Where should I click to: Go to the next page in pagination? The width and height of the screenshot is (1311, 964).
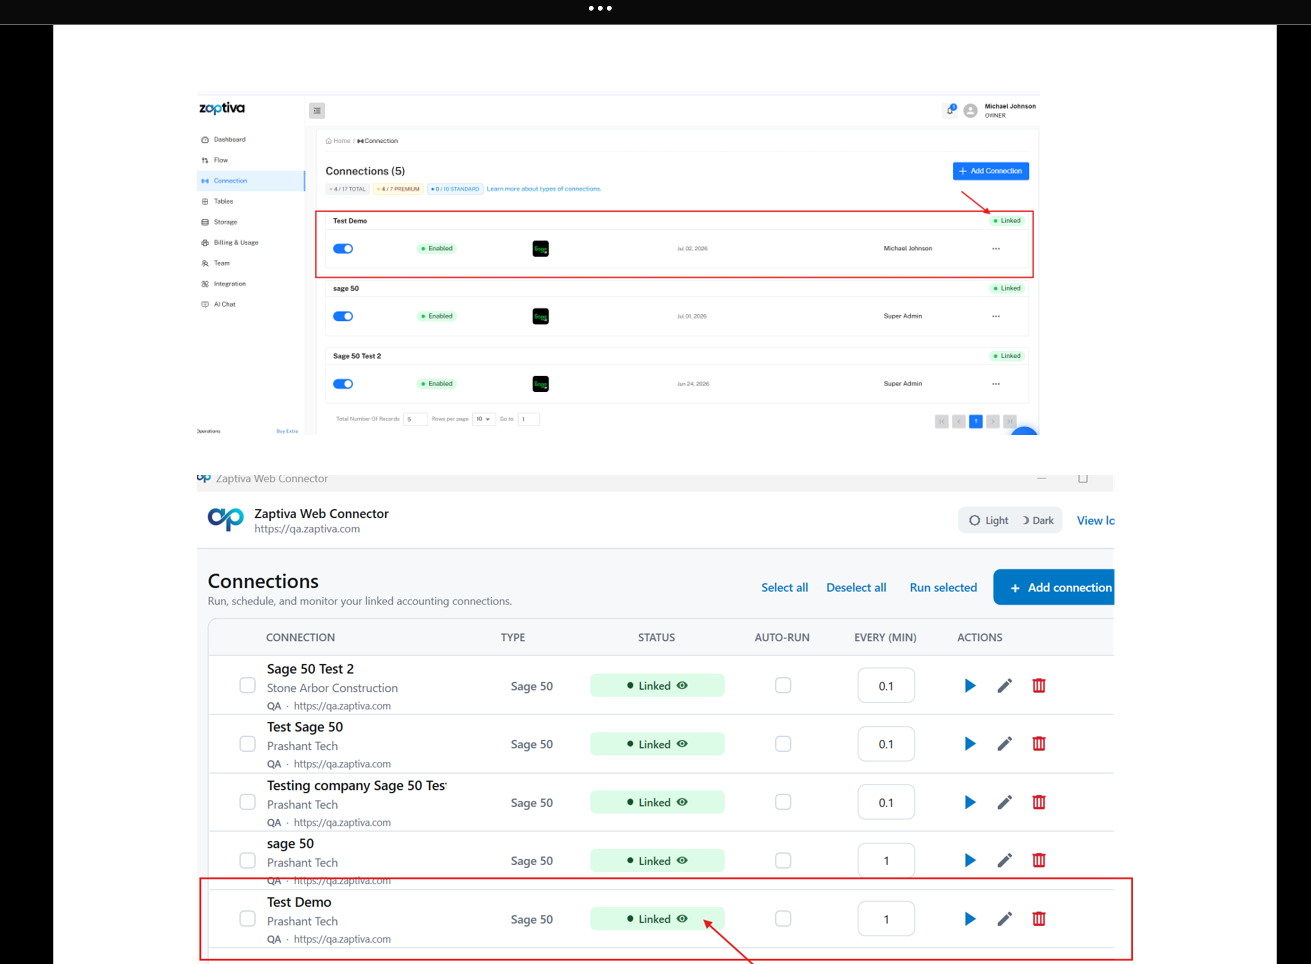(993, 422)
